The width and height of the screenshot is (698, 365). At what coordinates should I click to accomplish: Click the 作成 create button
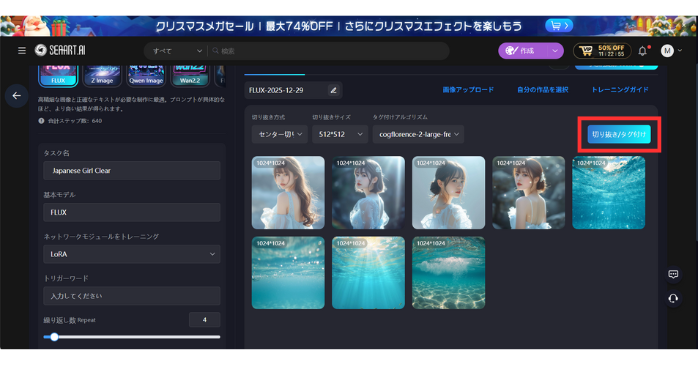[x=524, y=51]
